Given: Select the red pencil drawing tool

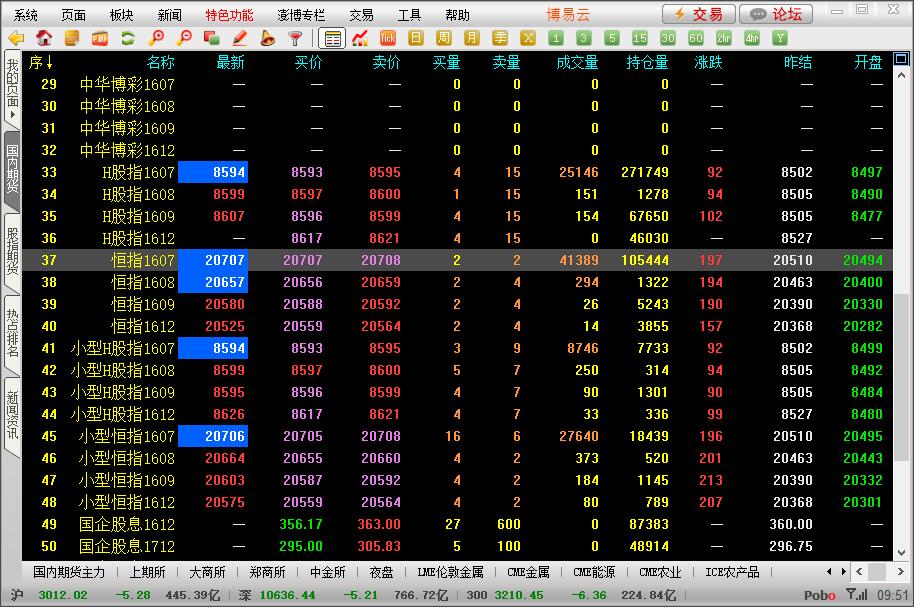Looking at the screenshot, I should coord(240,38).
